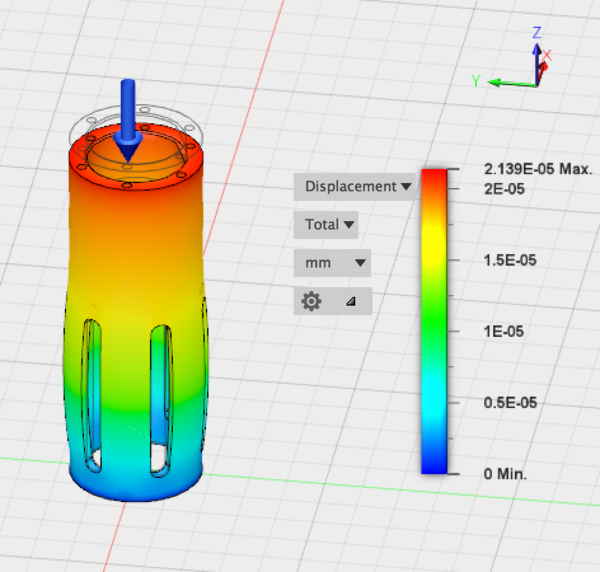Change units using the mm dropdown
Image resolution: width=600 pixels, height=572 pixels.
coord(332,263)
